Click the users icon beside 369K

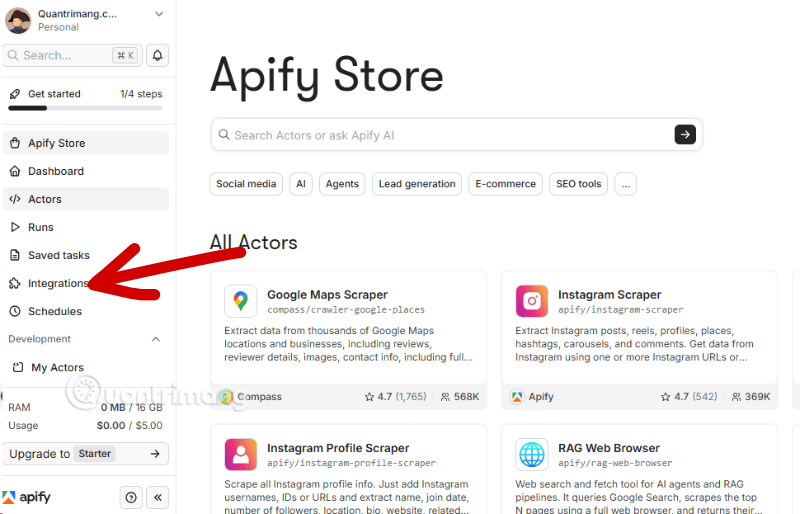(736, 397)
